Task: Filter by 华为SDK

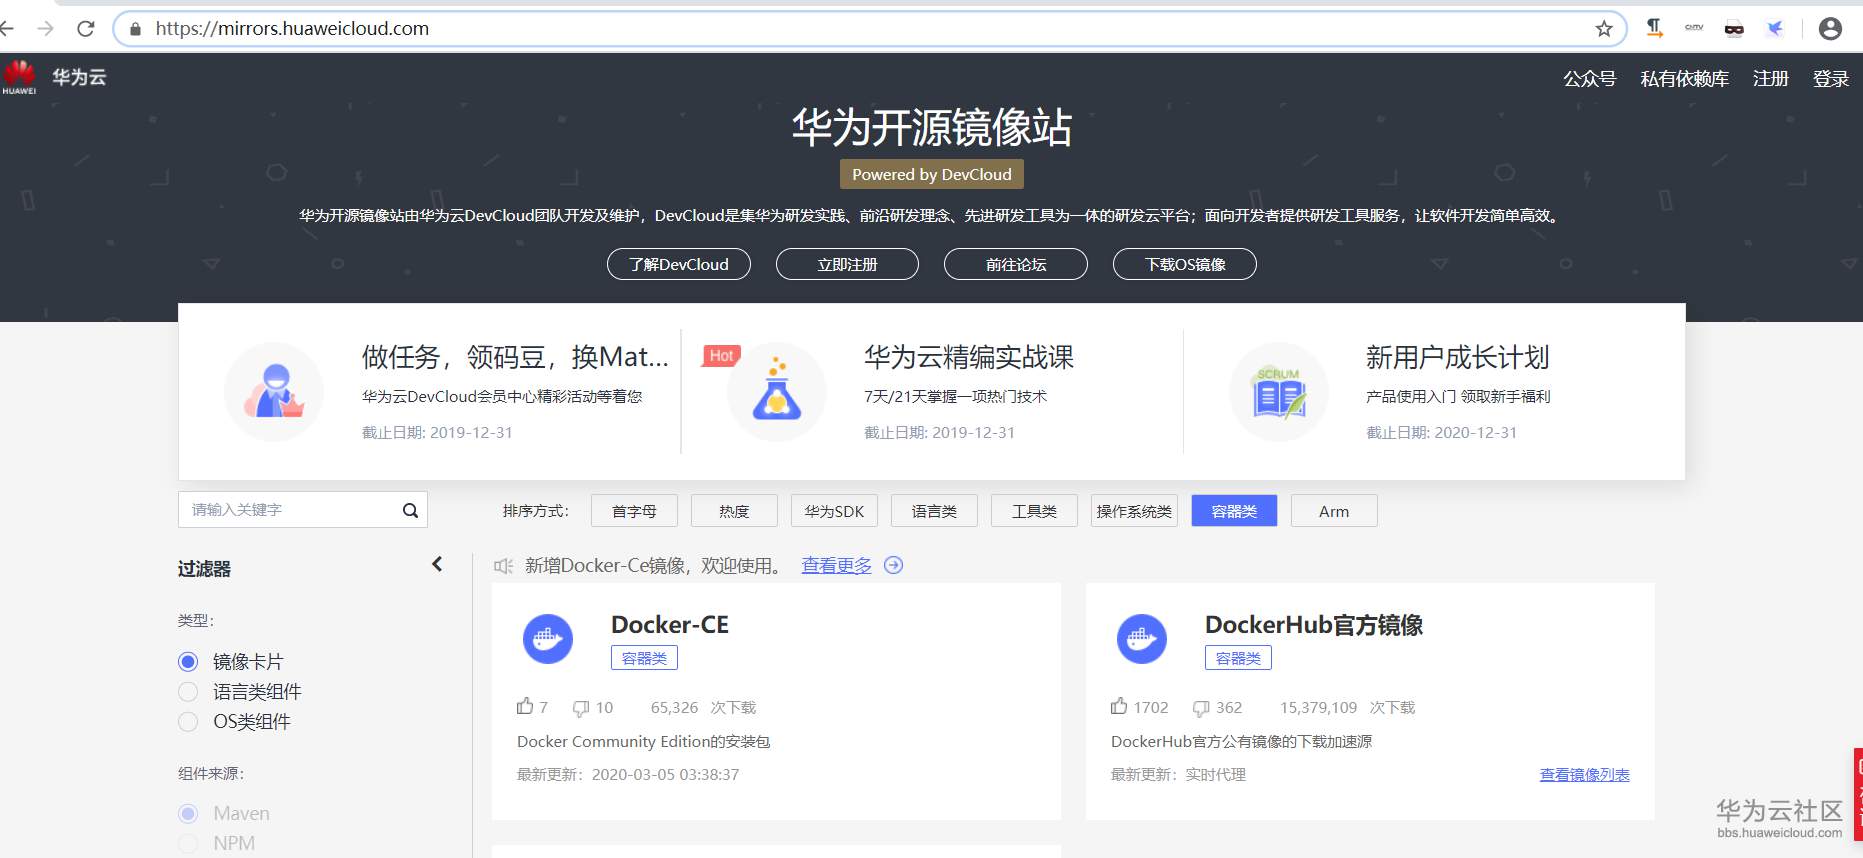Action: click(834, 511)
